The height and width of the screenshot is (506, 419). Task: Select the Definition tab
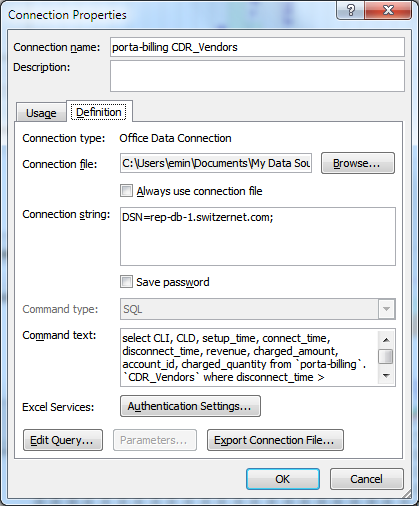tap(99, 112)
